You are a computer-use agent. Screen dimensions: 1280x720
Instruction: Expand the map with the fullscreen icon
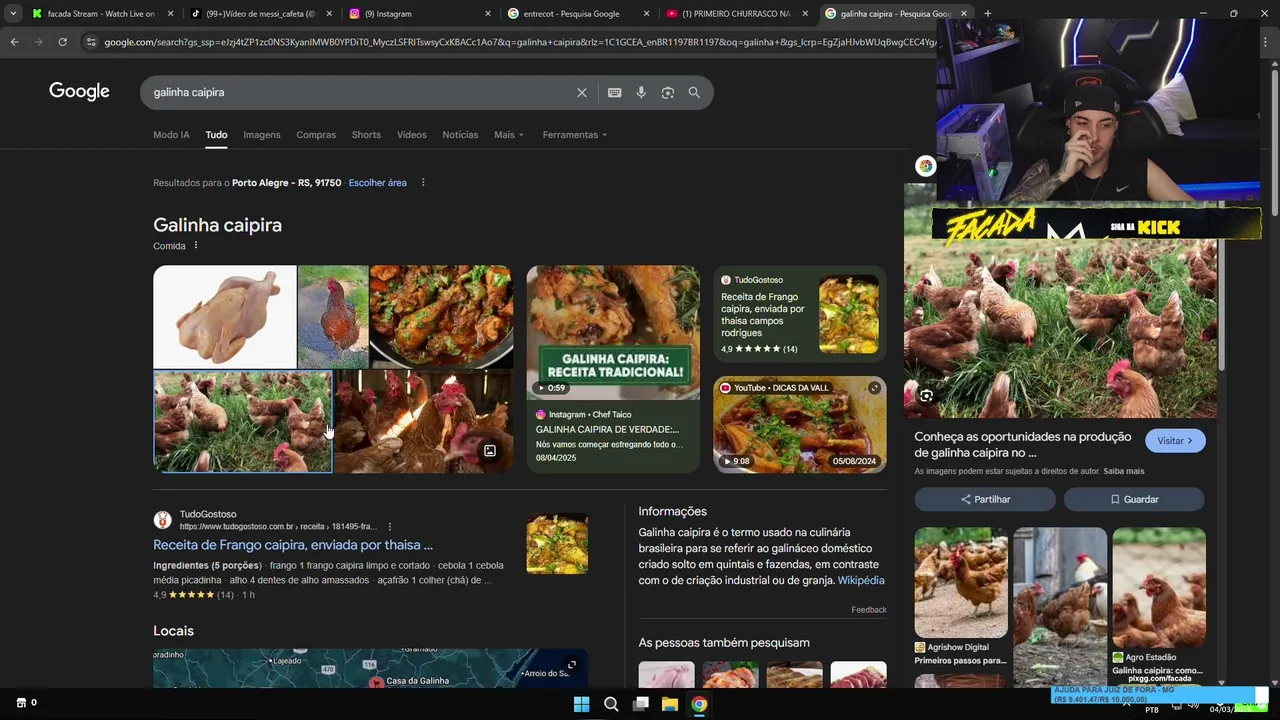572,665
